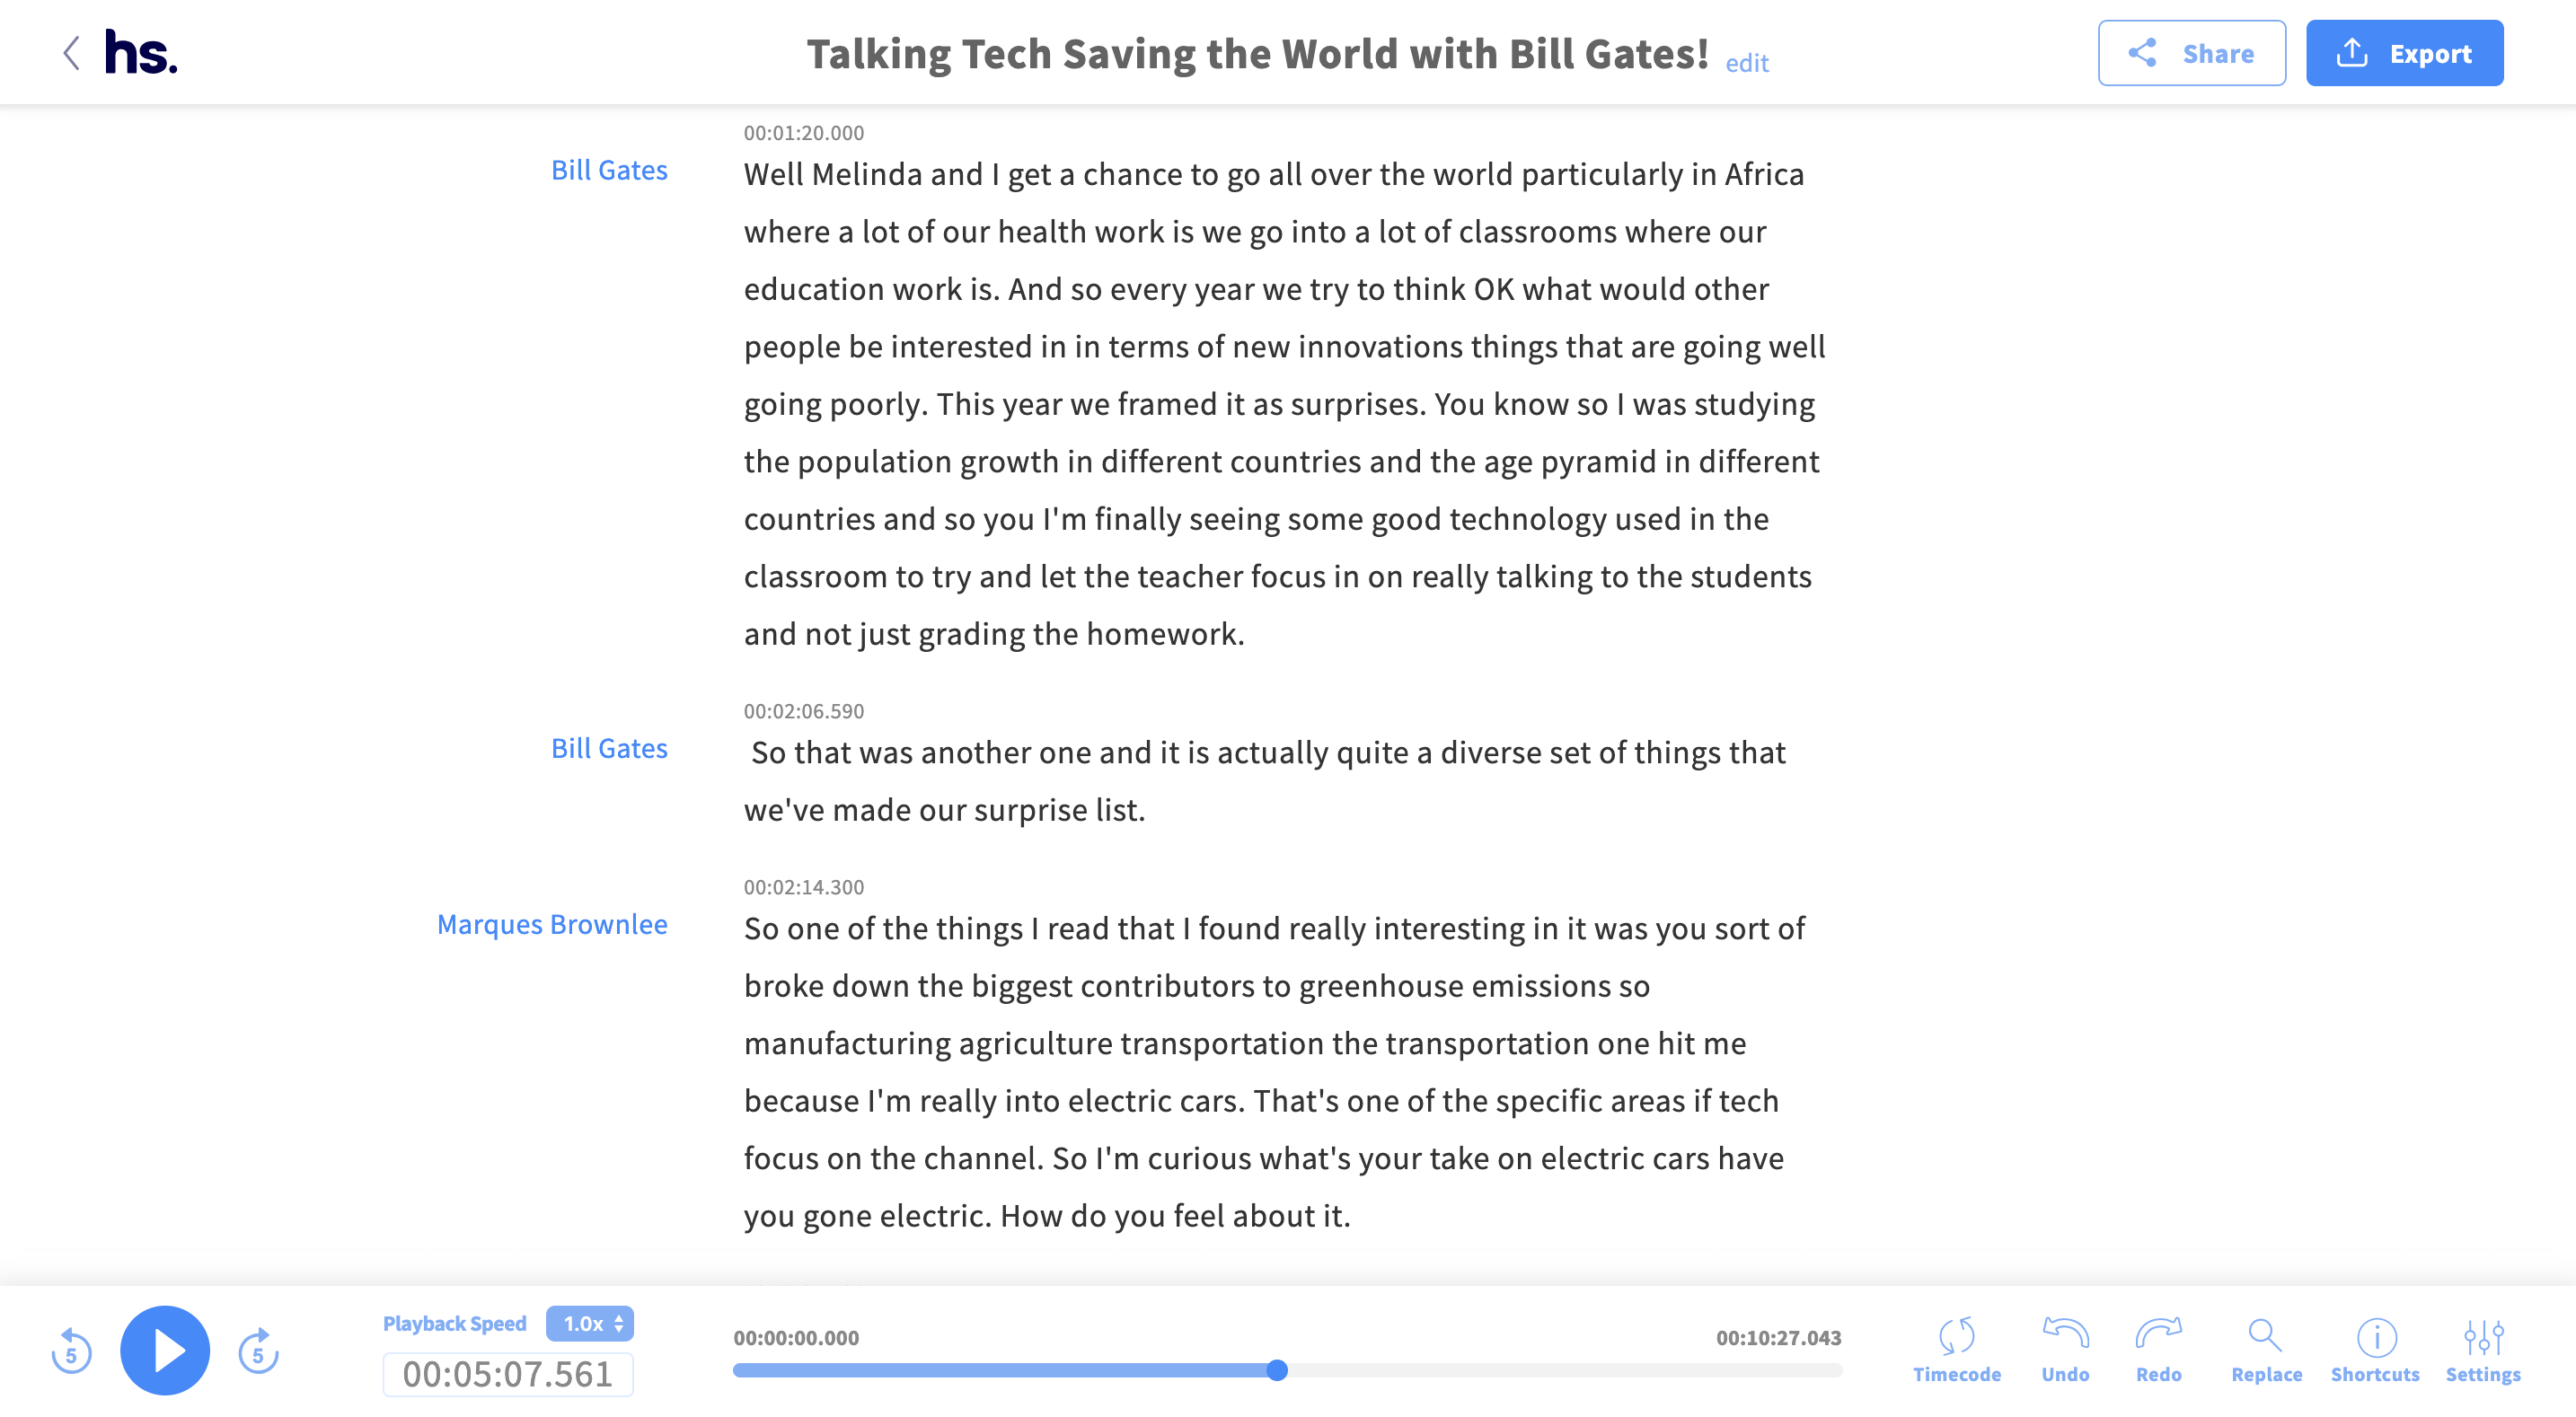Select the Bill Gates speaker label

point(609,170)
